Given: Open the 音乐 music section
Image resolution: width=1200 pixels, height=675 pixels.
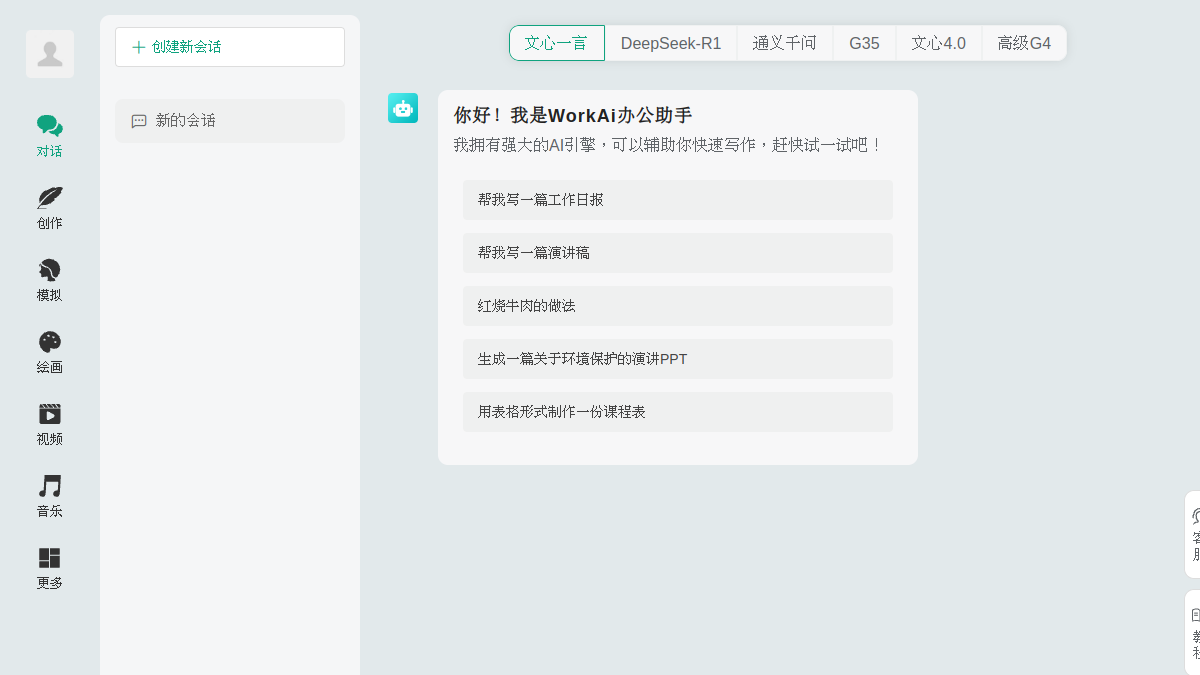Looking at the screenshot, I should click(x=50, y=497).
